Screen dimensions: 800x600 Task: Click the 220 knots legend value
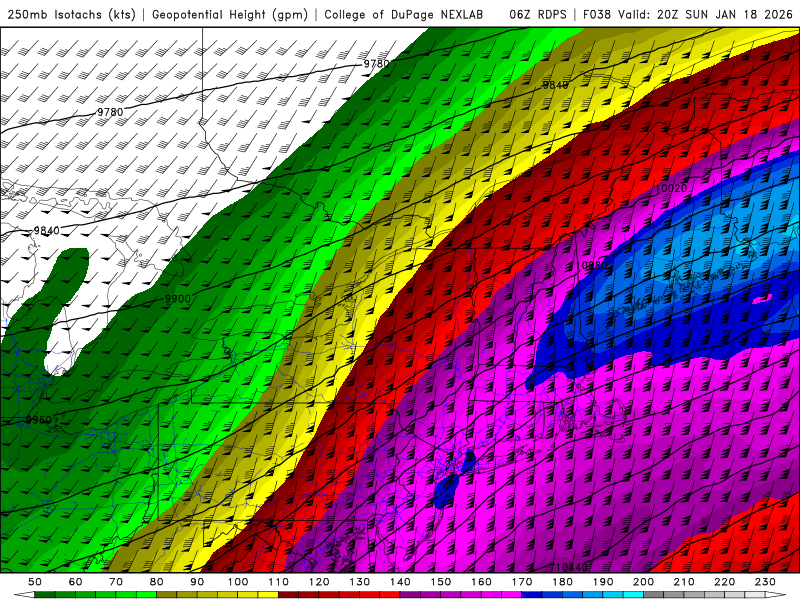pyautogui.click(x=724, y=582)
